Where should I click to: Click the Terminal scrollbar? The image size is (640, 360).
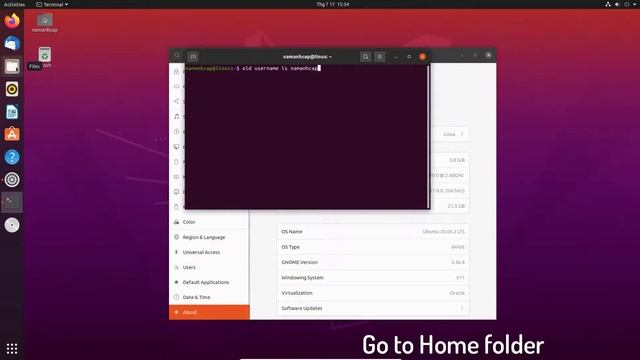tap(428, 137)
